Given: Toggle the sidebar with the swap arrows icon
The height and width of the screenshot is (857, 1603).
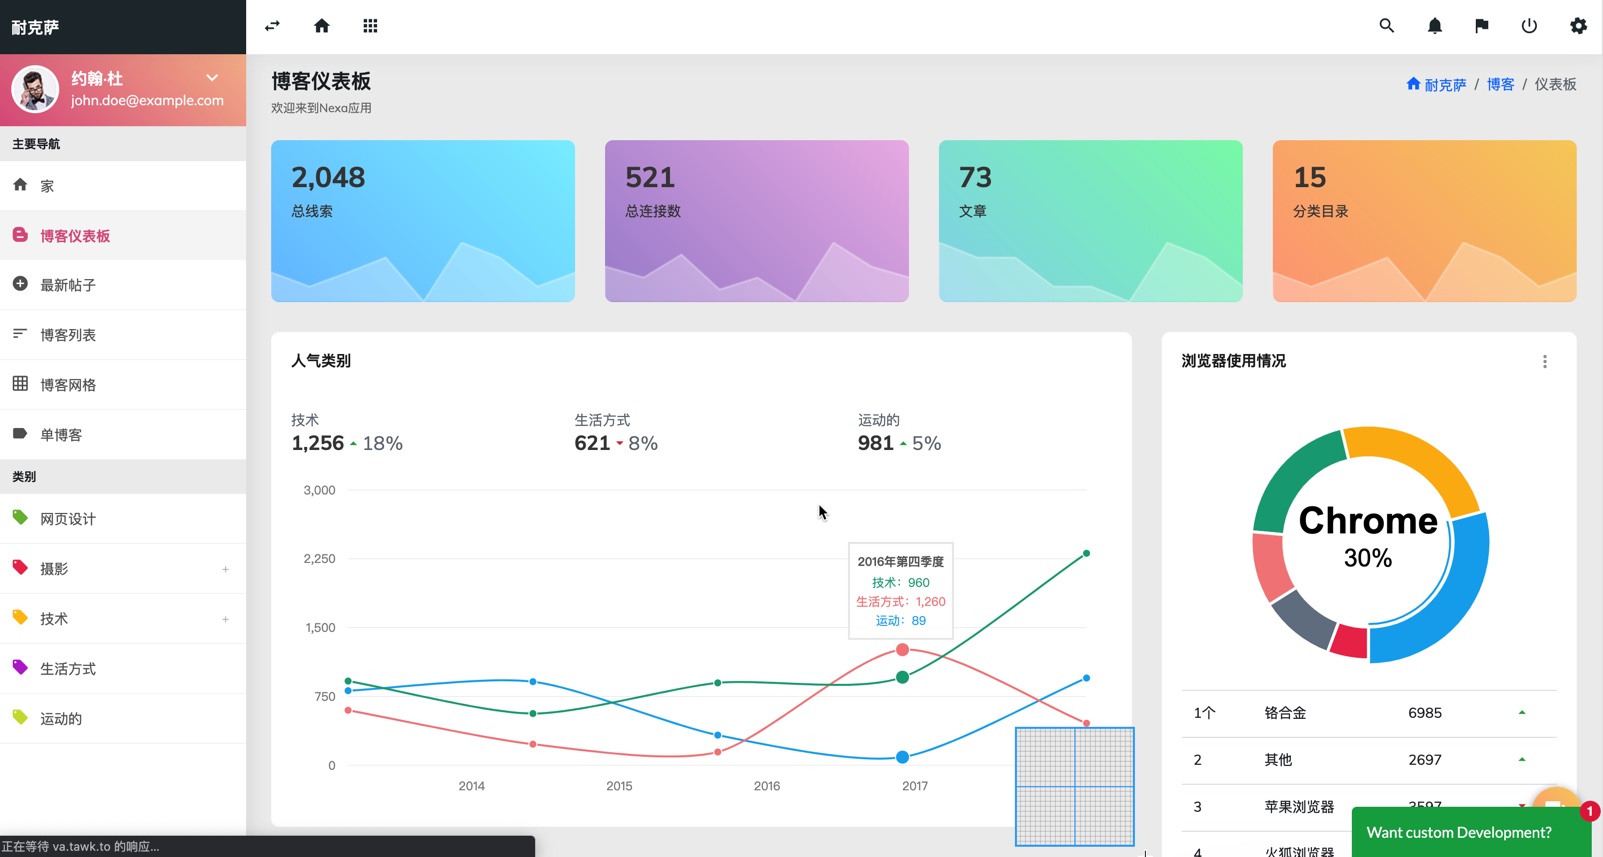Looking at the screenshot, I should coord(272,26).
